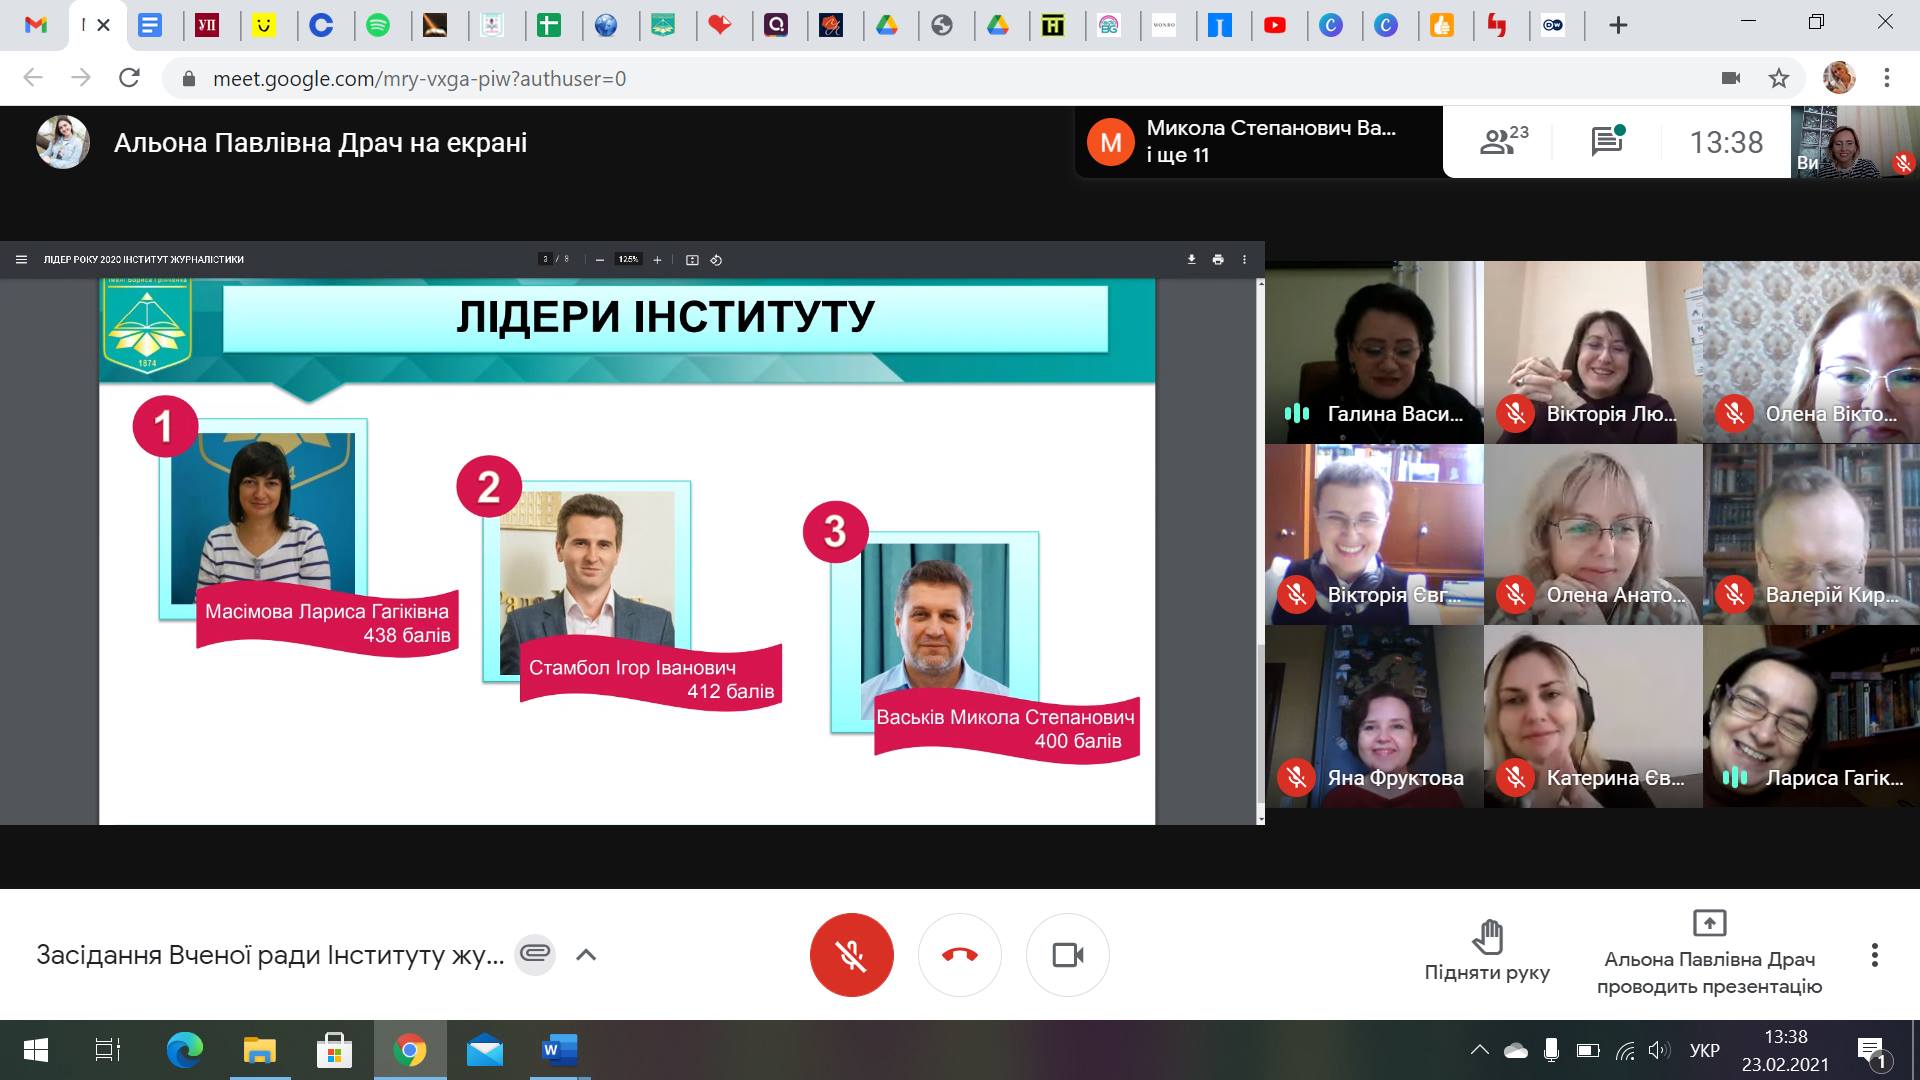Open the three-dot more options menu
This screenshot has height=1080, width=1920.
click(x=1874, y=955)
